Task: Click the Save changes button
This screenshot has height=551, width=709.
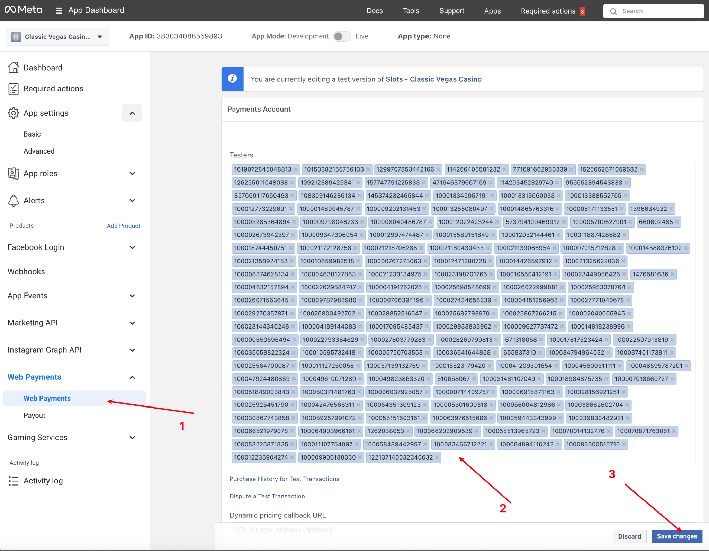Action: [x=677, y=537]
